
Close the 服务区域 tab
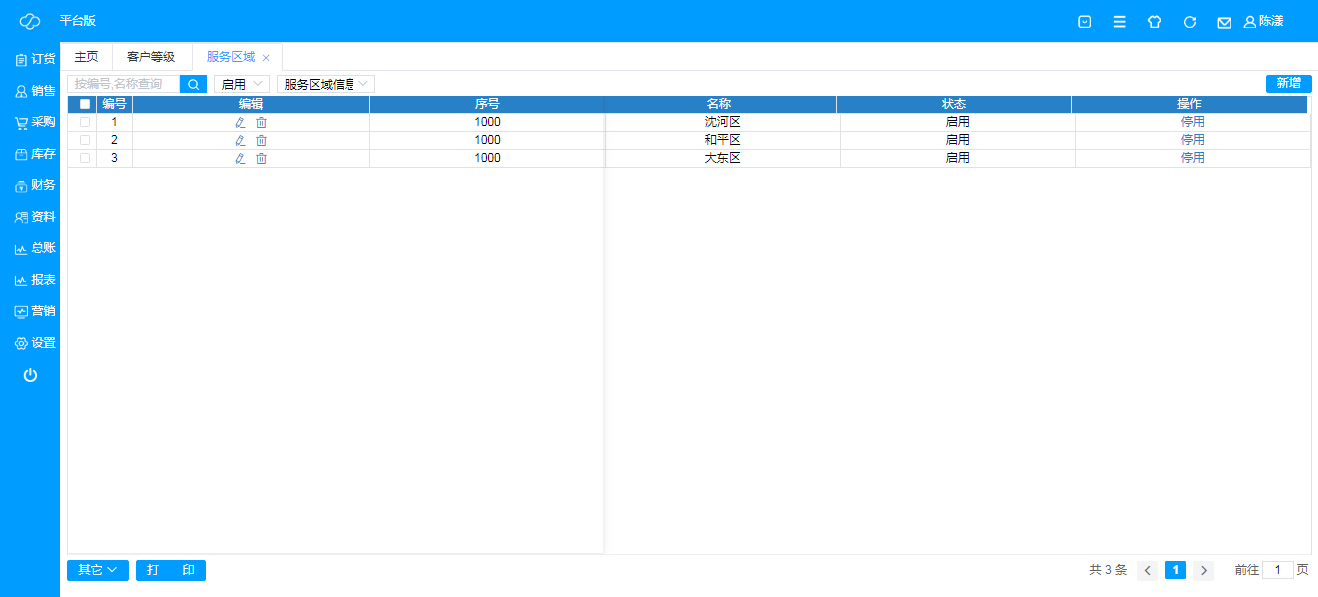point(266,58)
